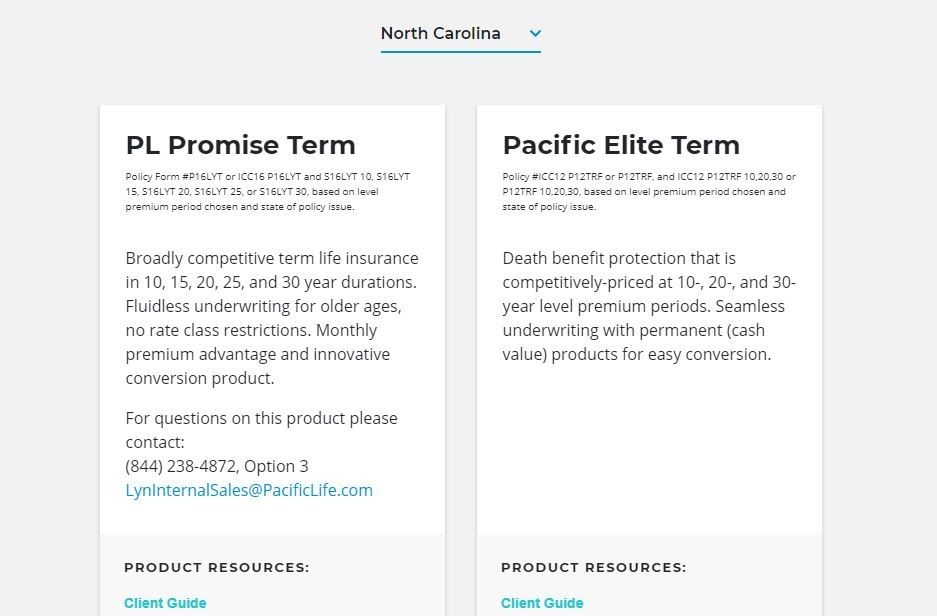Open PL Promise Term Client Guide link
Viewport: 937px width, 616px height.
[165, 603]
